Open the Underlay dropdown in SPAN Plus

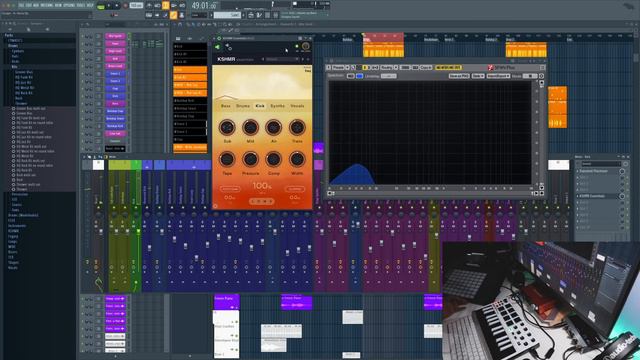(389, 76)
